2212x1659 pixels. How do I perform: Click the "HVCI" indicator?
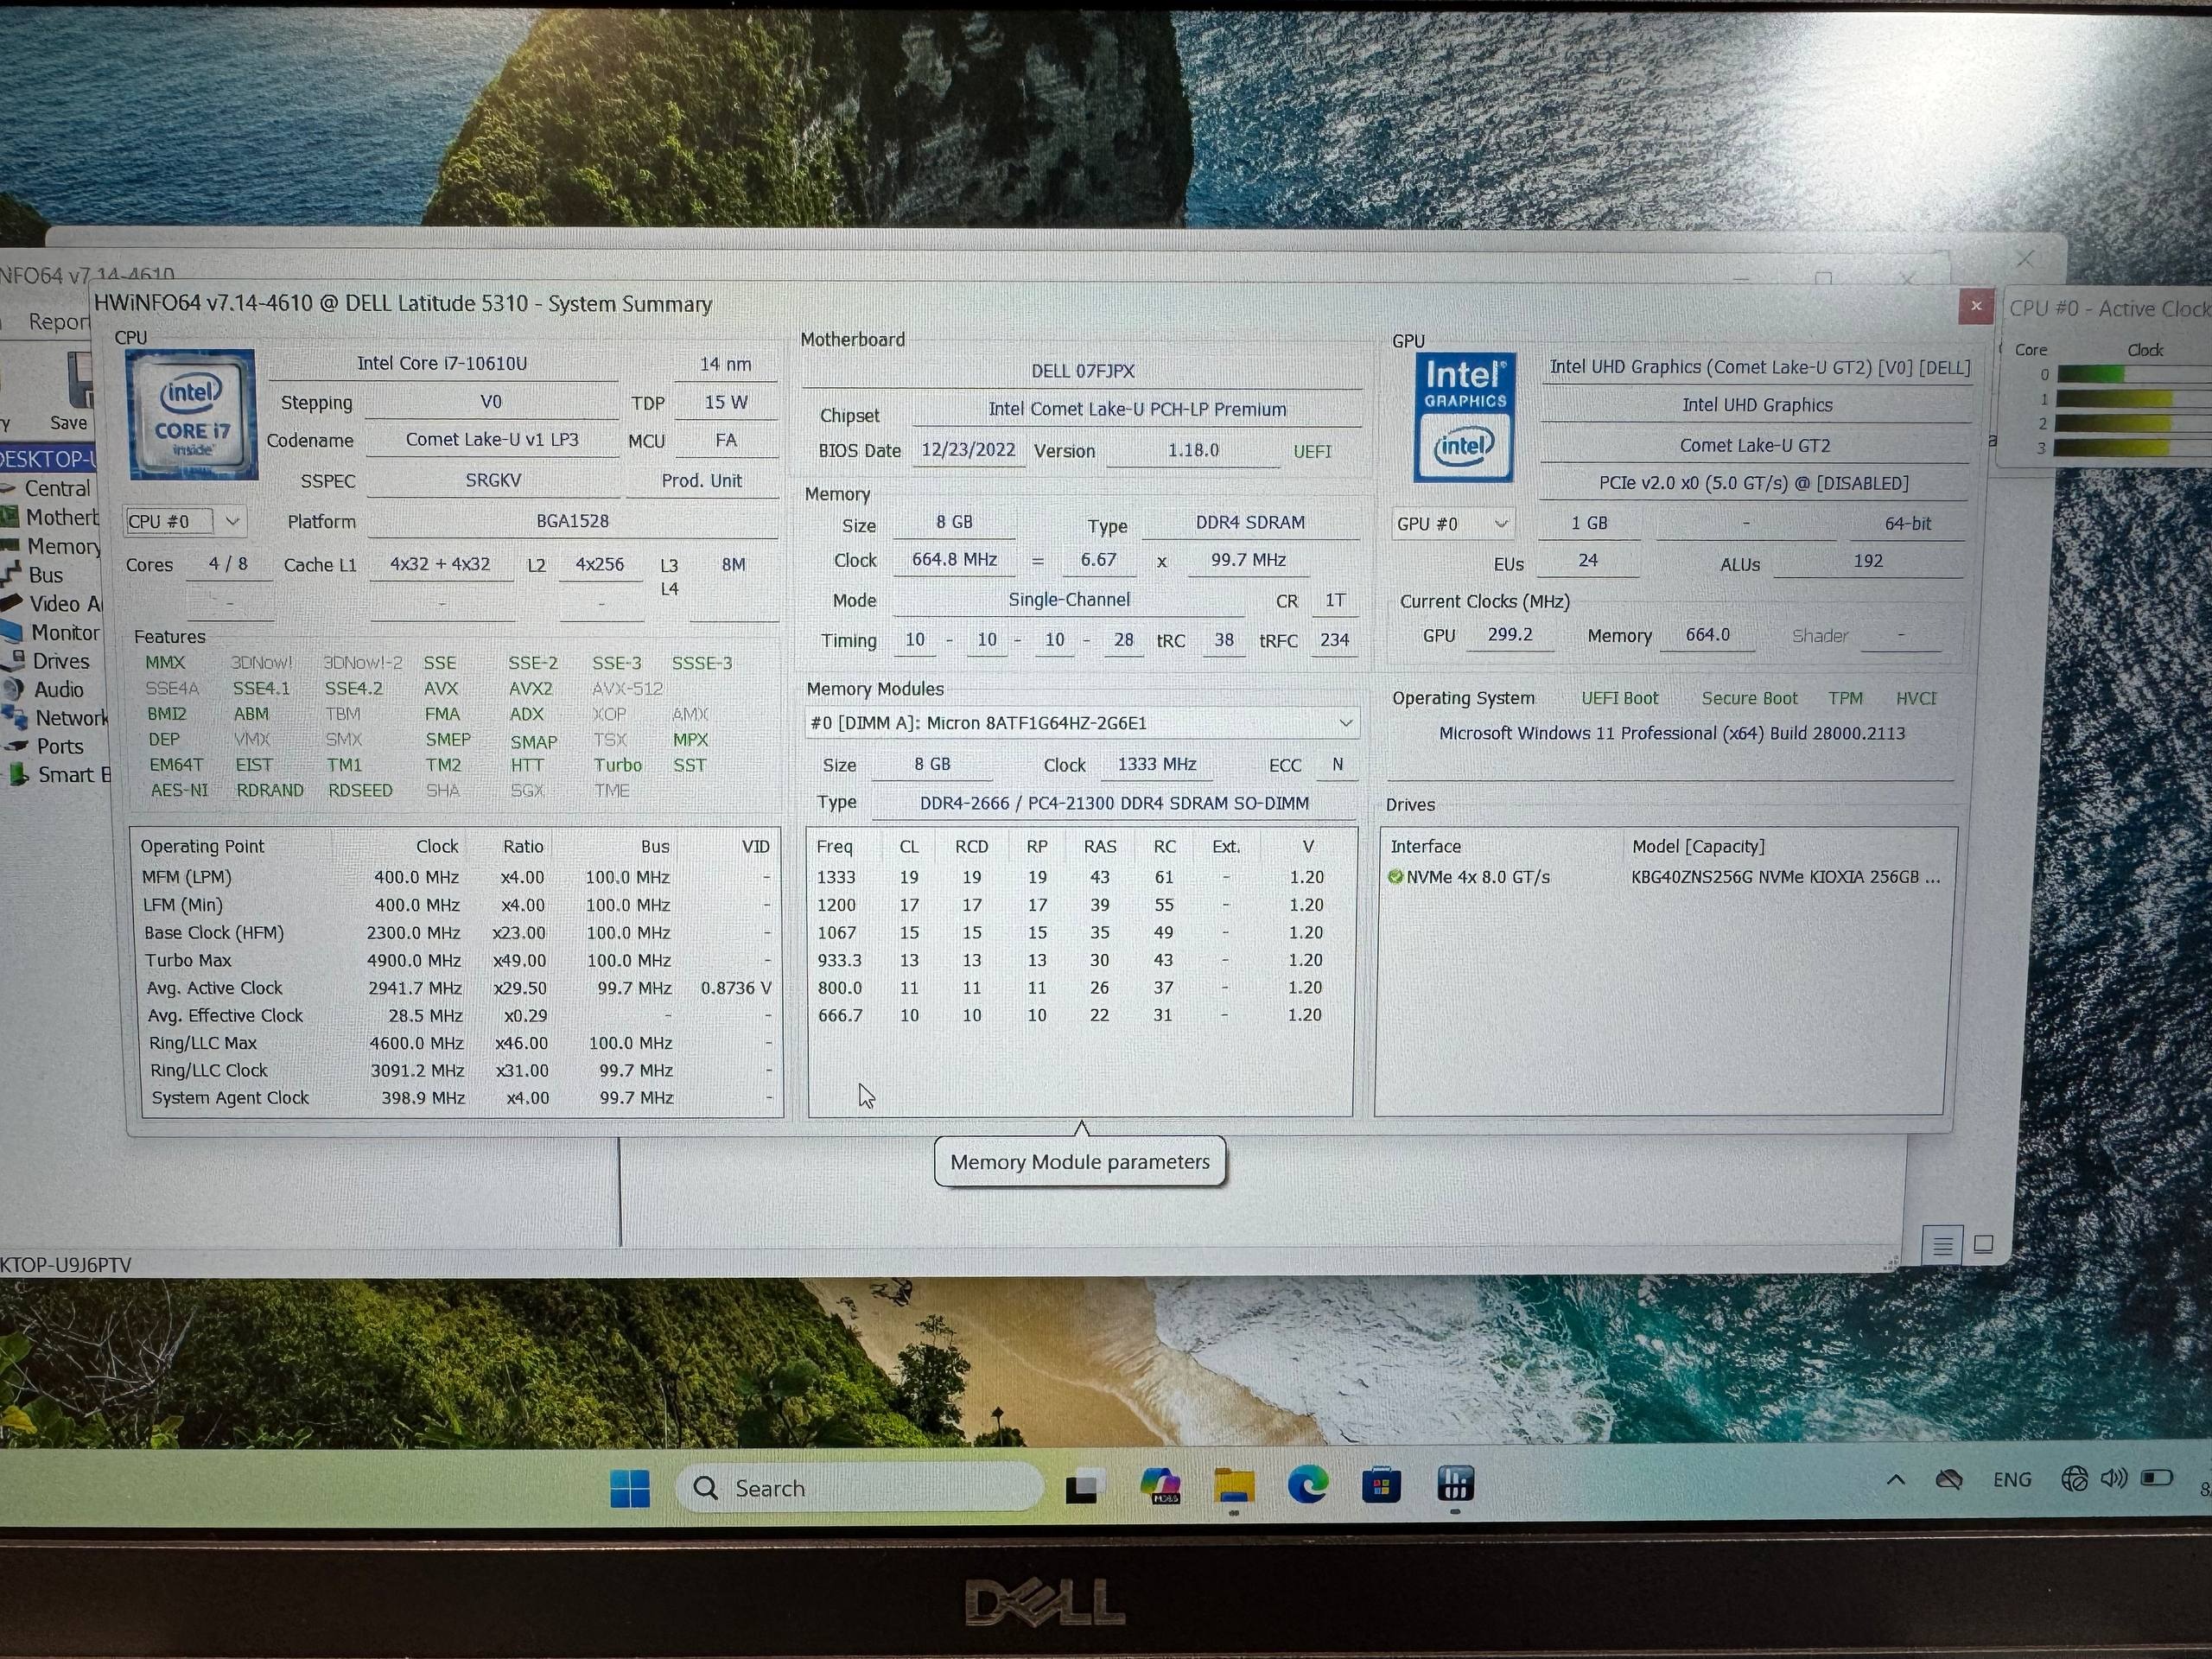click(x=1915, y=699)
